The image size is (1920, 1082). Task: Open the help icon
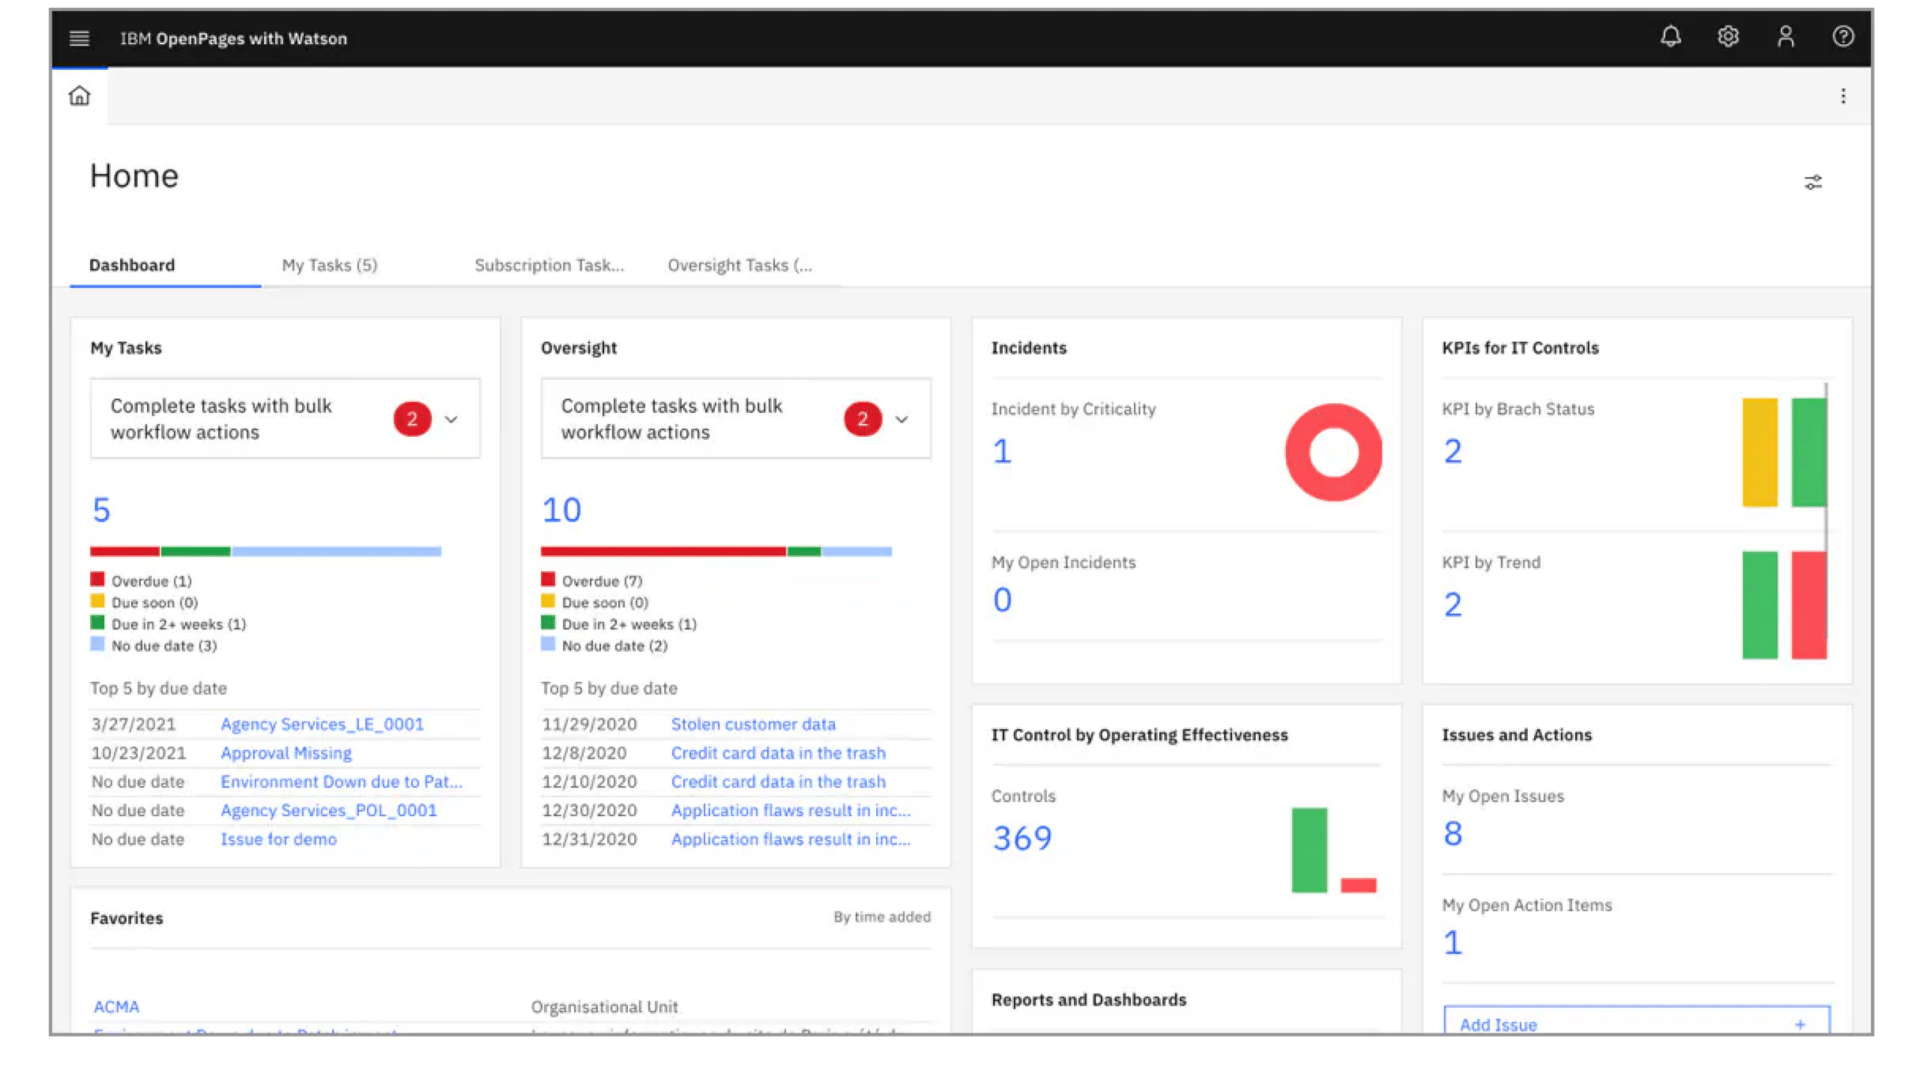(1843, 37)
